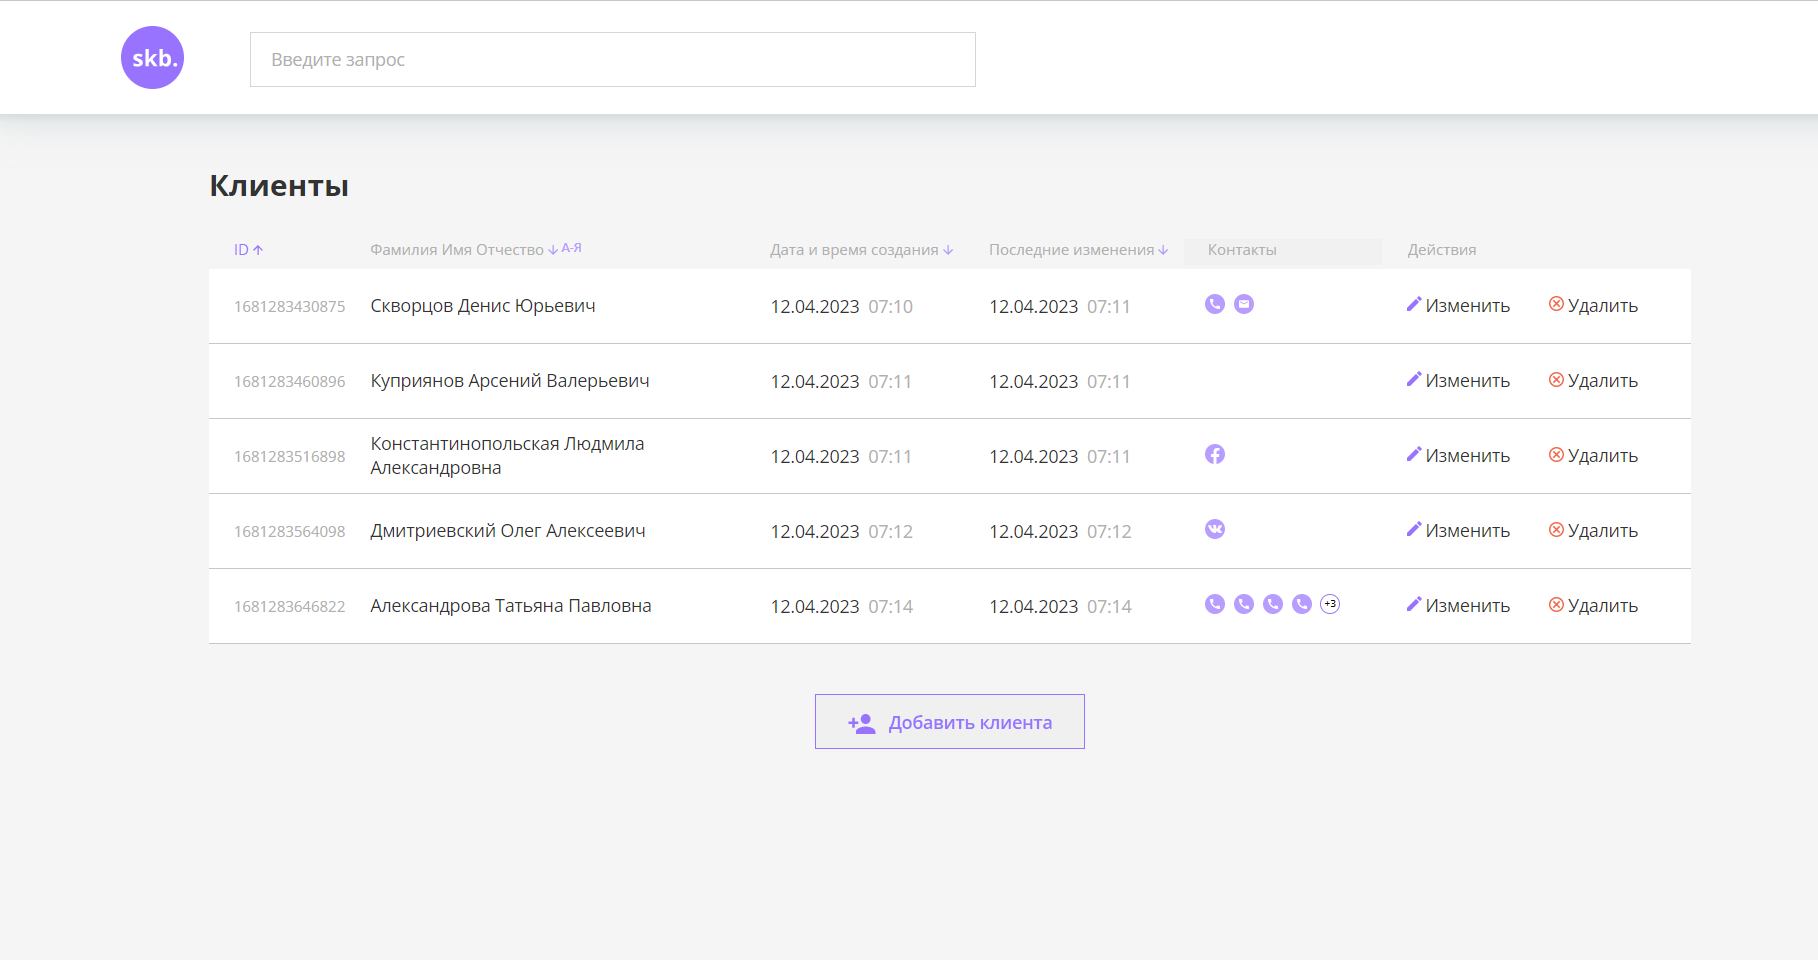Expand the +3 hidden contacts for Александрова Татьяна
This screenshot has width=1818, height=960.
(1330, 604)
